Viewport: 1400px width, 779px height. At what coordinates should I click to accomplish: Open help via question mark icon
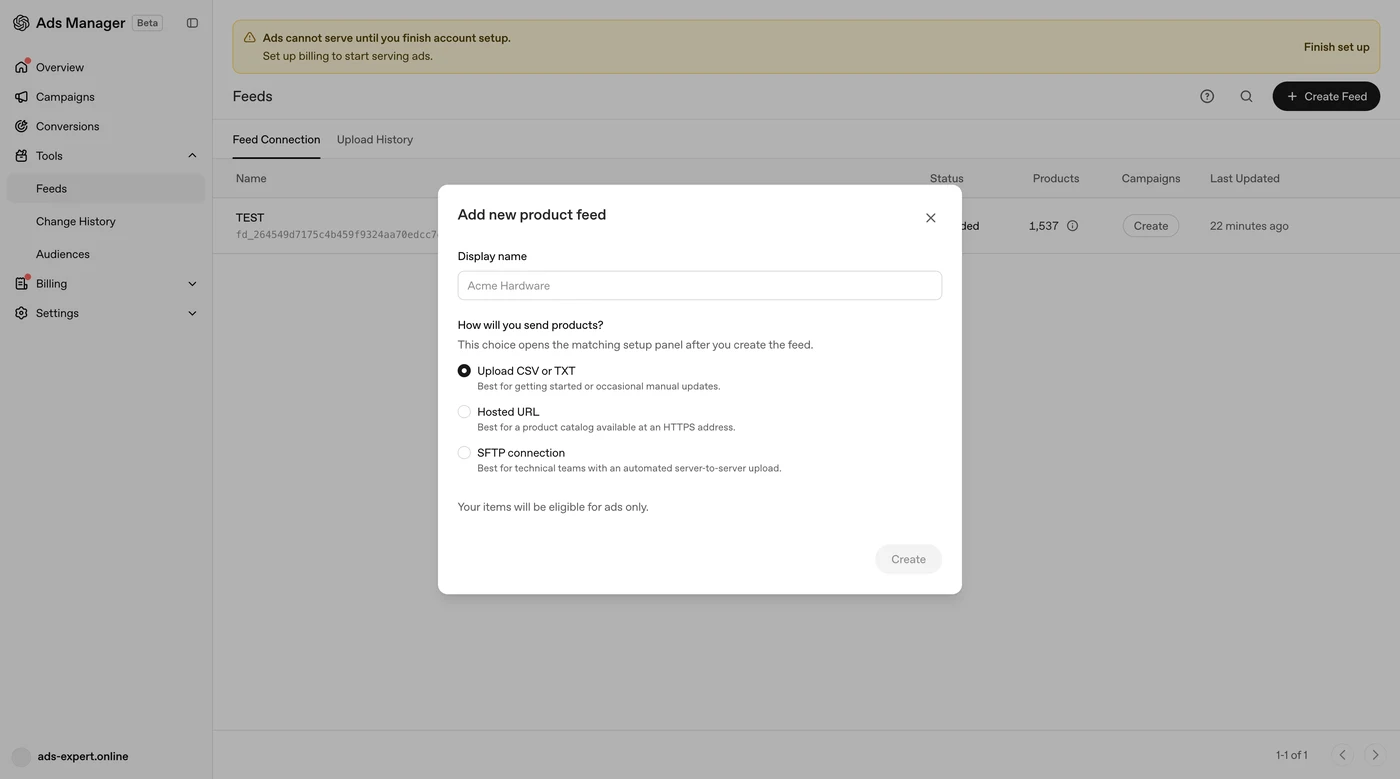[1207, 96]
